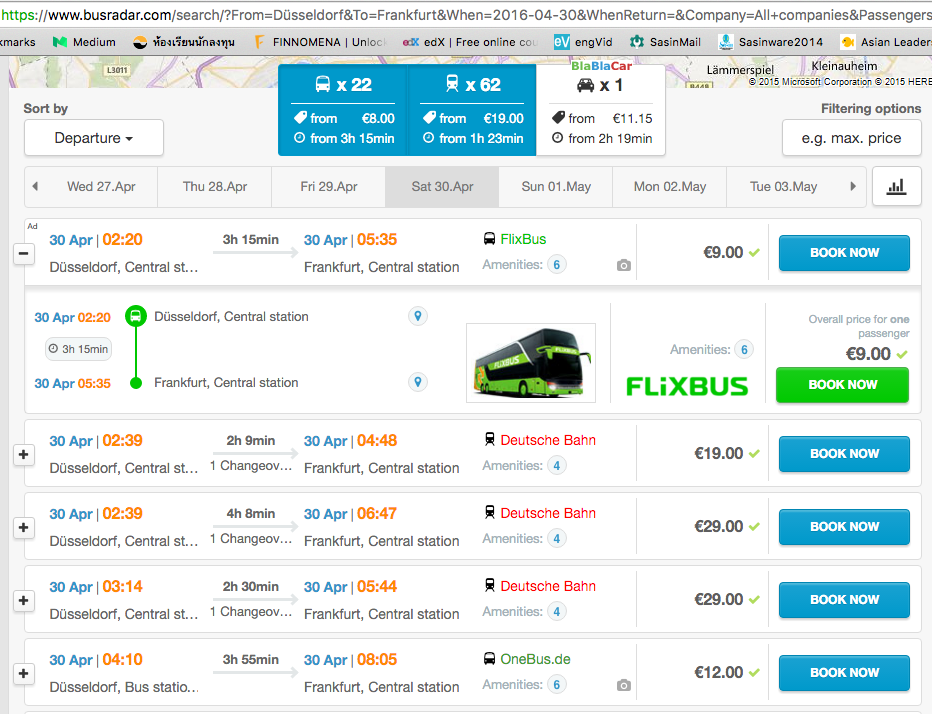Image resolution: width=932 pixels, height=714 pixels.
Task: Go to previous dates with left arrow
Action: click(35, 187)
